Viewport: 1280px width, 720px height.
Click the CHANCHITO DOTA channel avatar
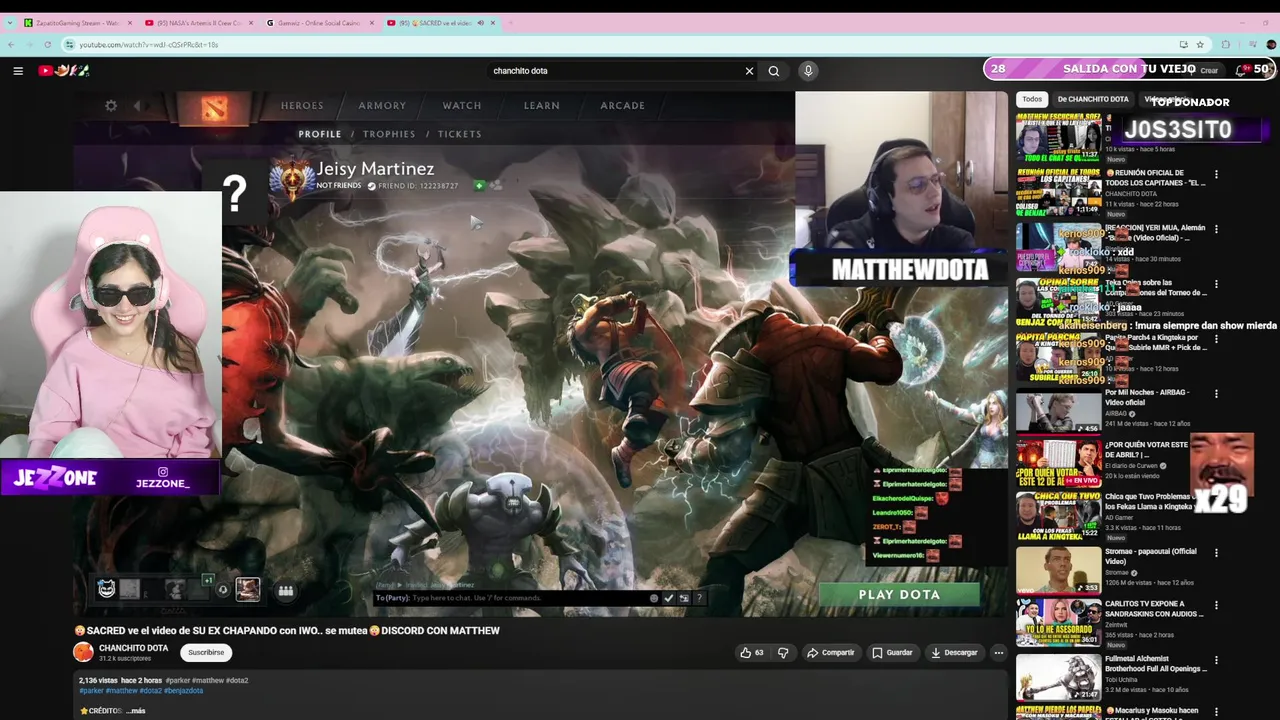click(83, 652)
